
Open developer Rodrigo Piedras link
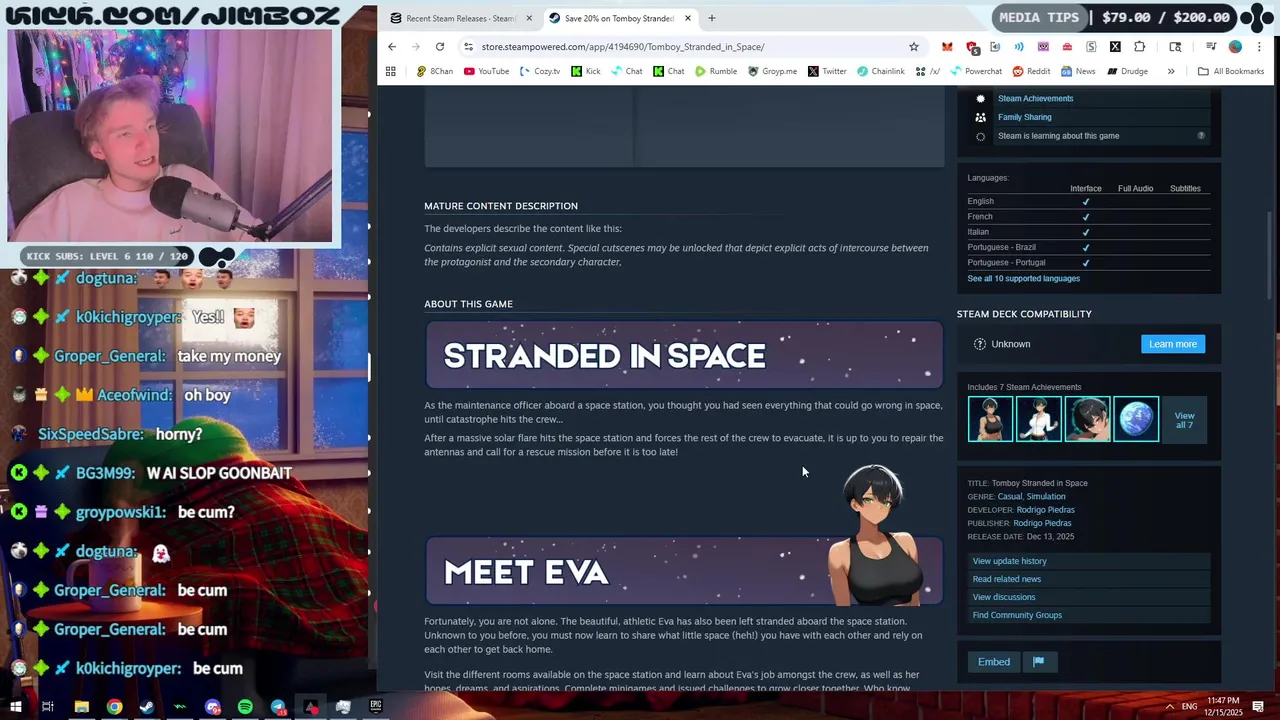pos(1045,510)
